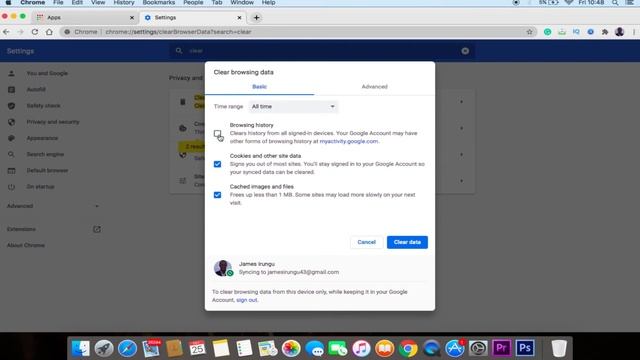Screen dimensions: 640x360
Task: Uncheck Cached images and files
Action: [217, 195]
